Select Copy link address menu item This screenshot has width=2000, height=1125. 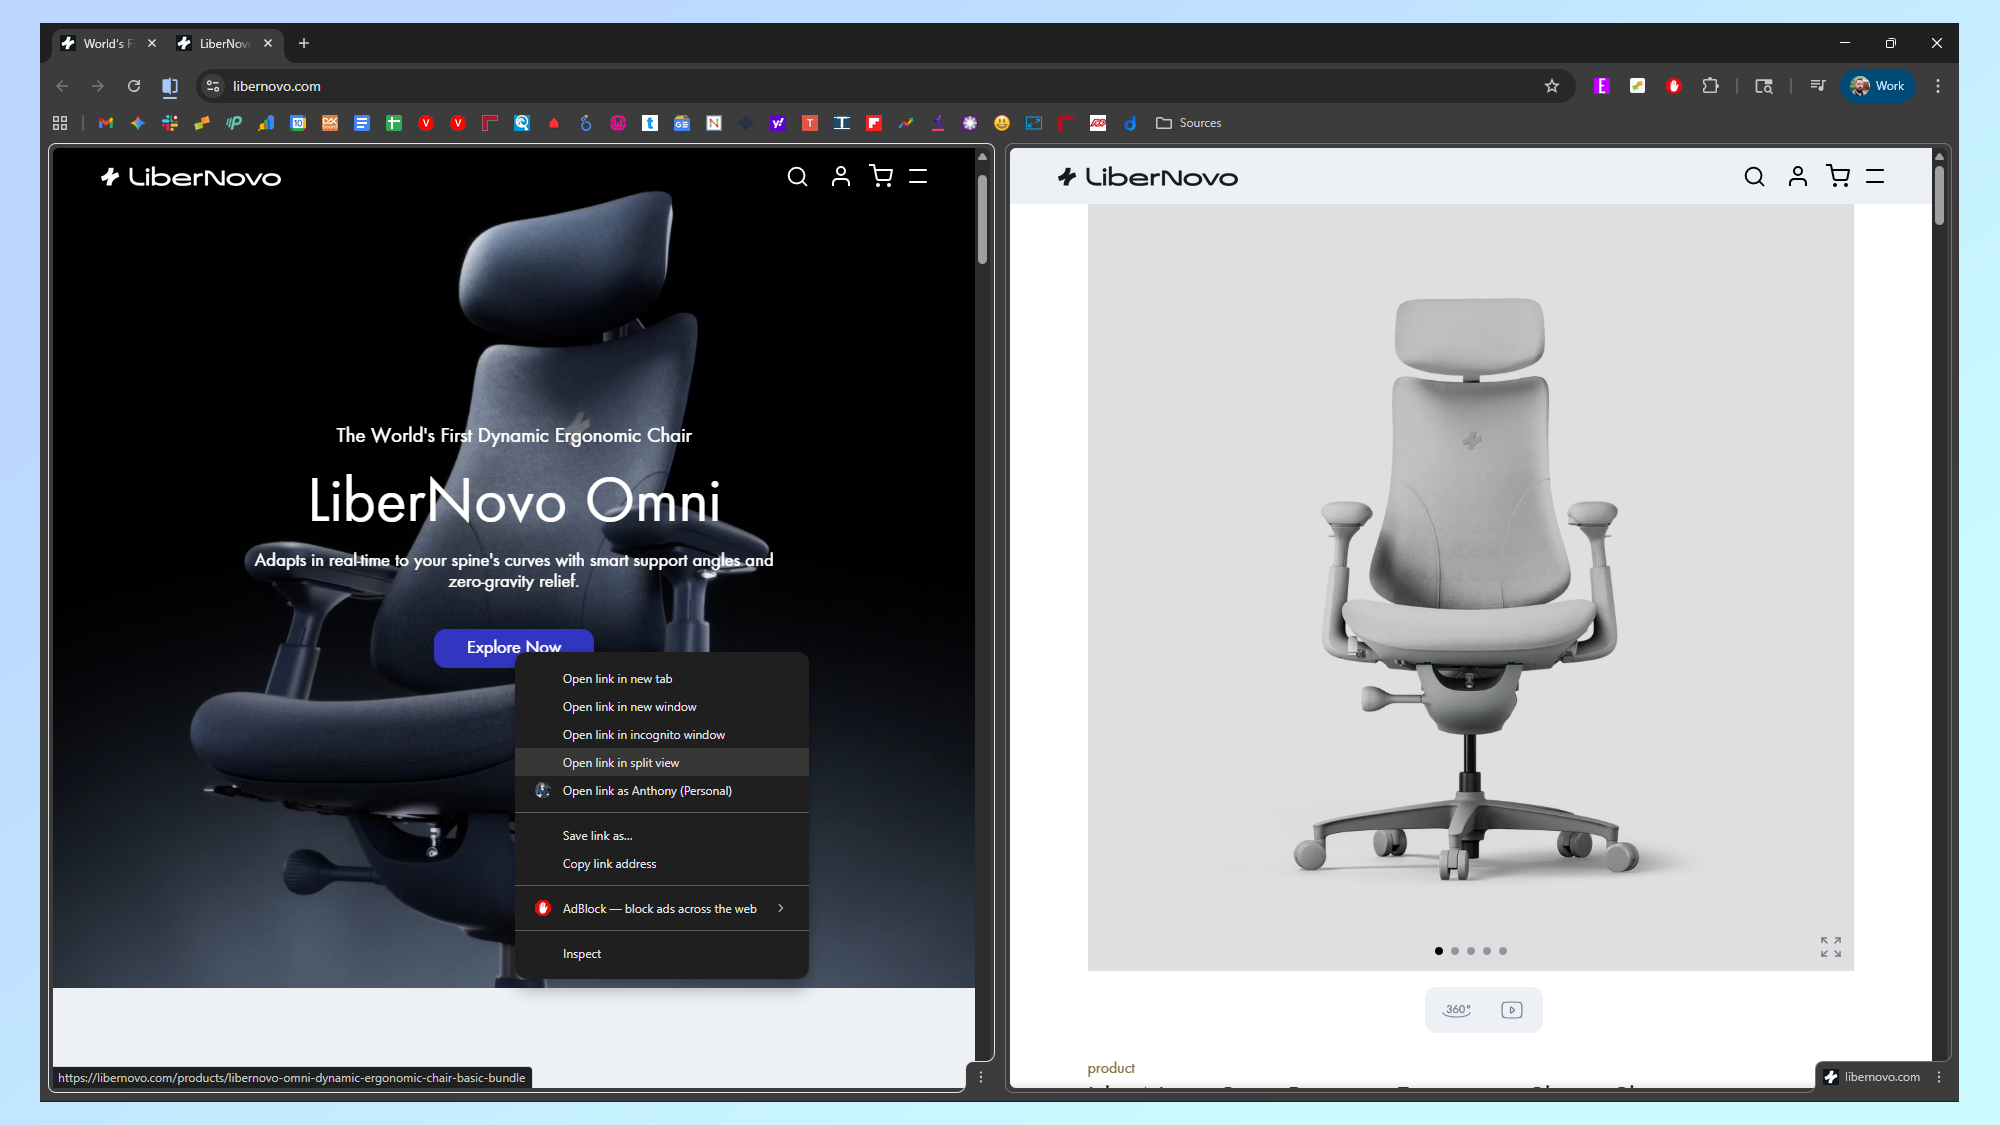[x=609, y=864]
